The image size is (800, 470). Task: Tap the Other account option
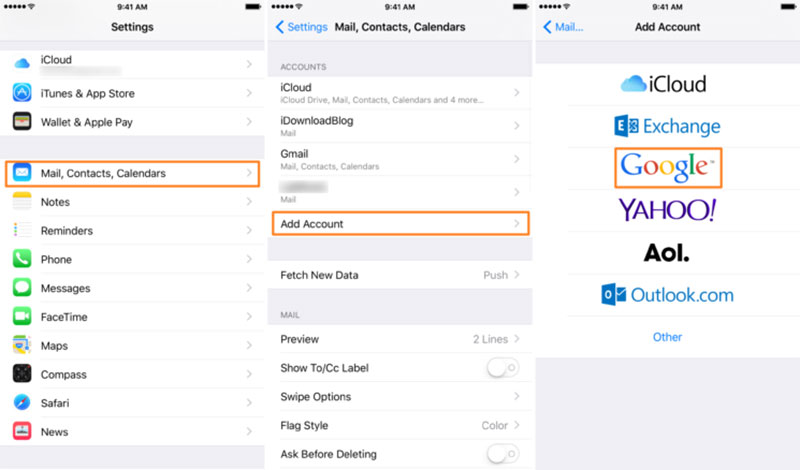click(x=667, y=337)
